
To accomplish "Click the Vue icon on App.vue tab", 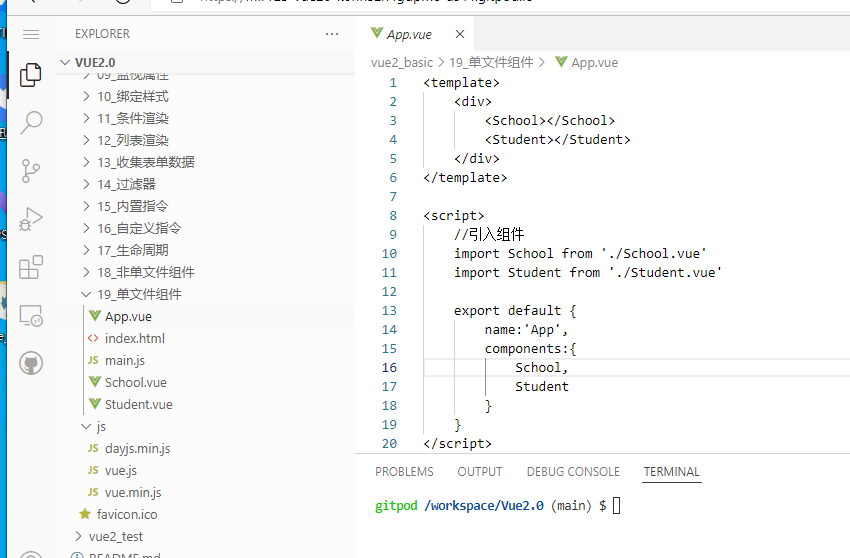I will point(377,34).
